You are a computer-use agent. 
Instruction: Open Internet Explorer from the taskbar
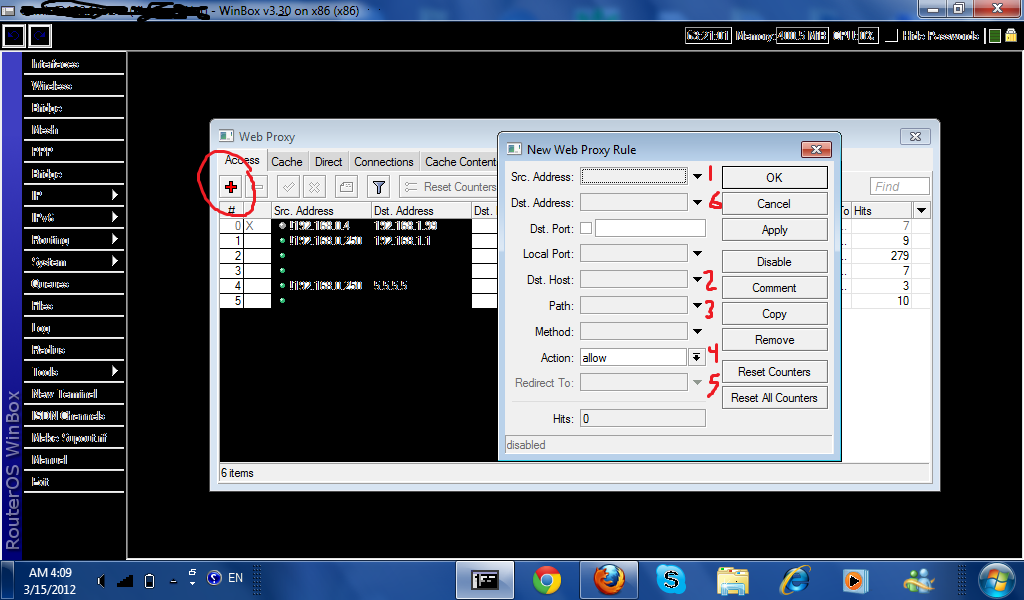click(795, 580)
